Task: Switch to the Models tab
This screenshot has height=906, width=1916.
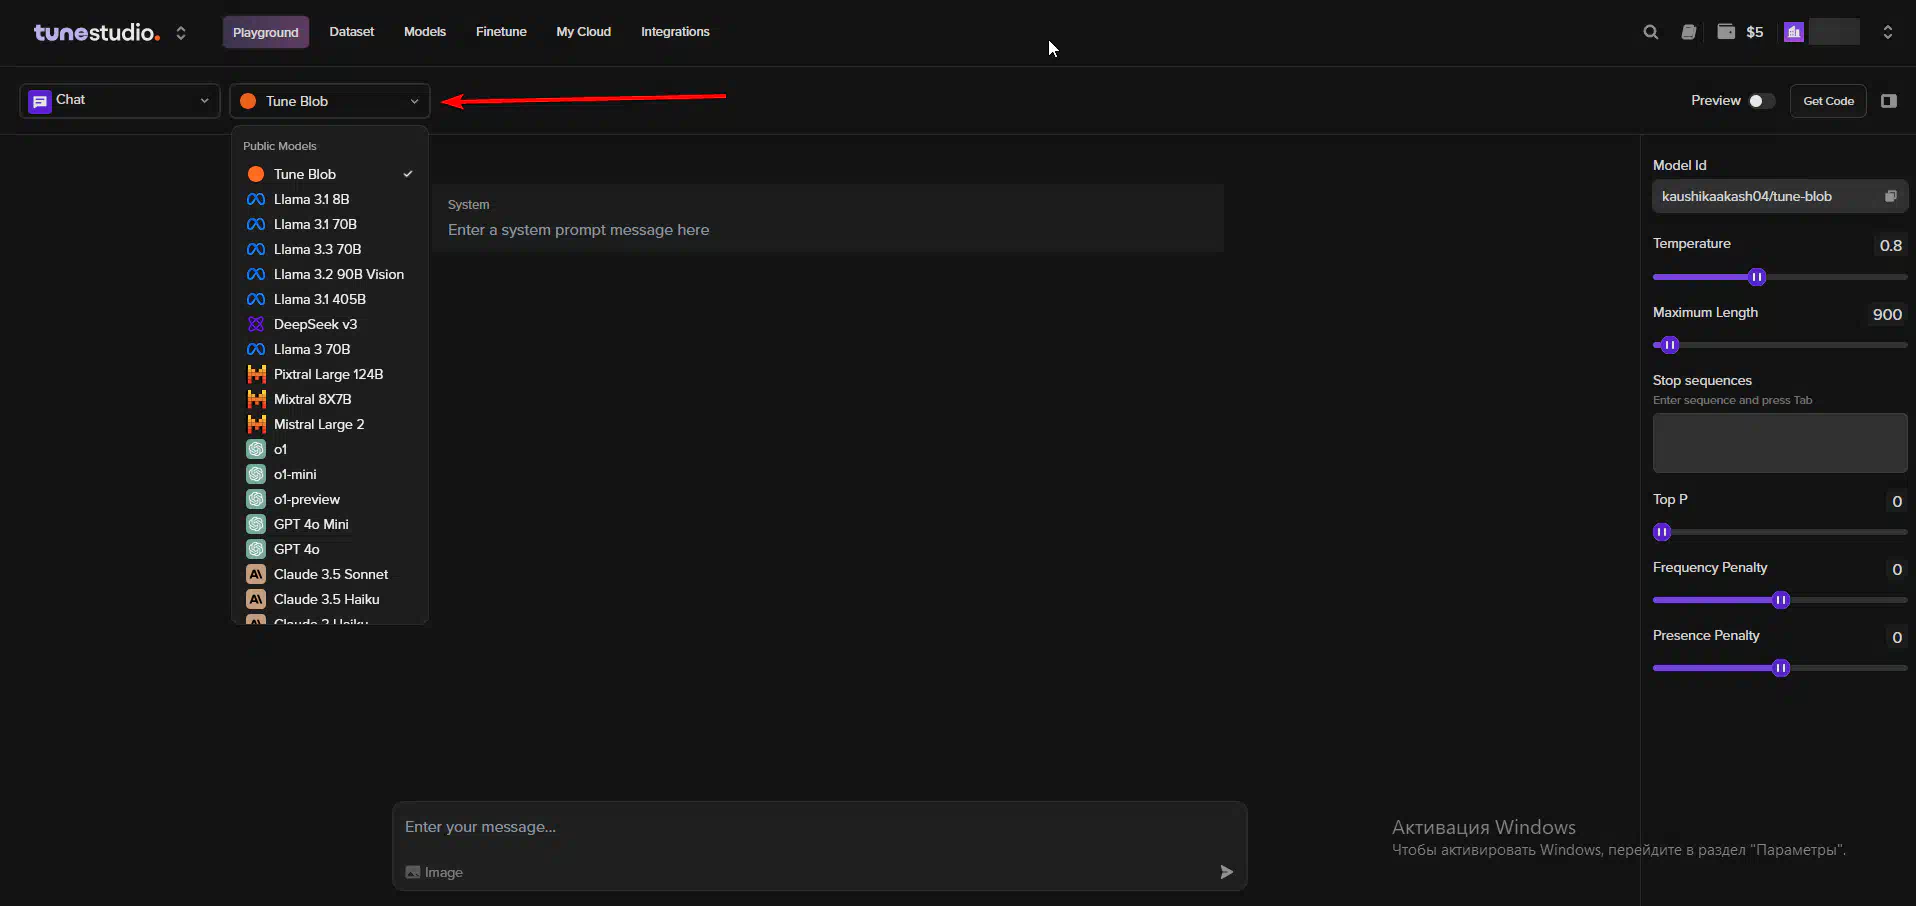Action: (425, 32)
